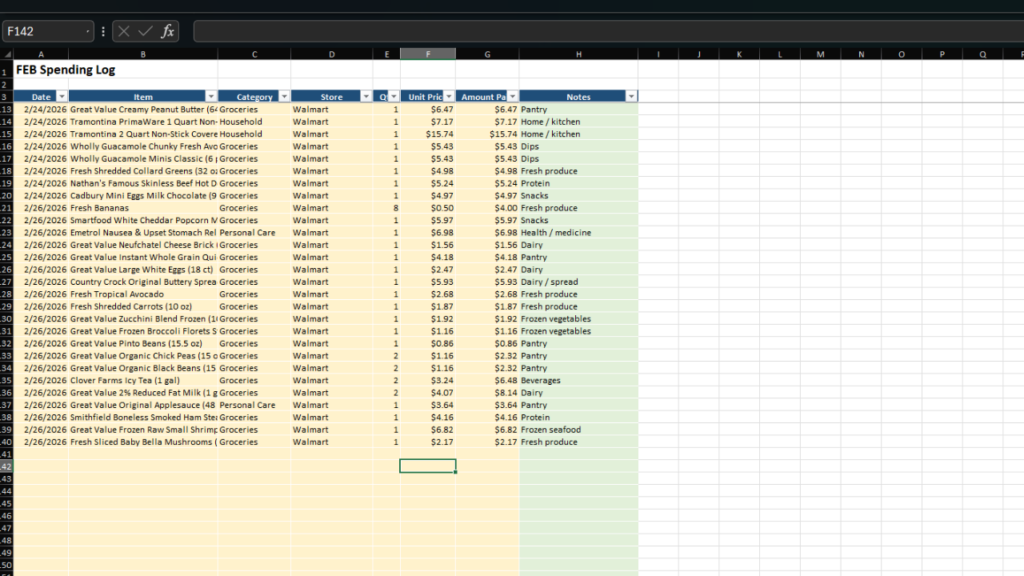Image resolution: width=1024 pixels, height=576 pixels.
Task: Open the Category filter dropdown
Action: (x=283, y=96)
